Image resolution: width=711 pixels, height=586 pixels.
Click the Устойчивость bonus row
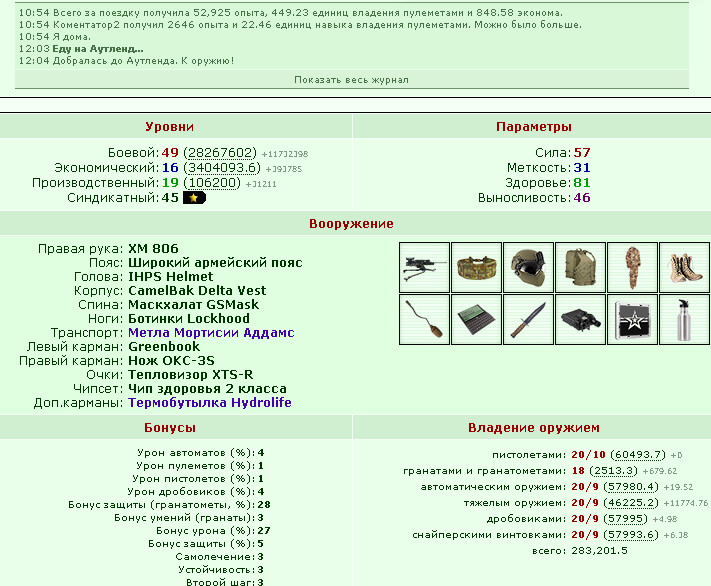click(x=221, y=570)
